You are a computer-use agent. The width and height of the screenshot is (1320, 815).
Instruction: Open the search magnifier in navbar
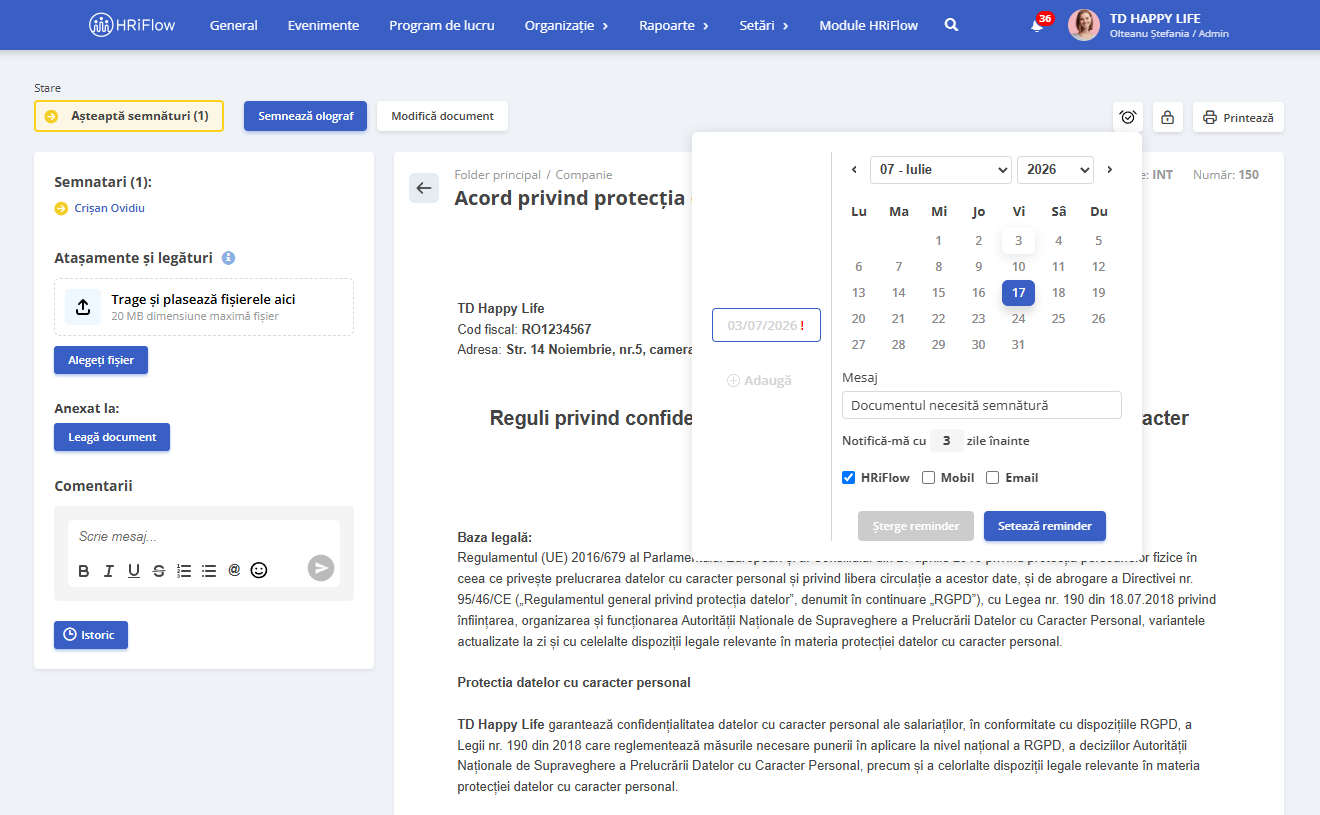pyautogui.click(x=951, y=25)
